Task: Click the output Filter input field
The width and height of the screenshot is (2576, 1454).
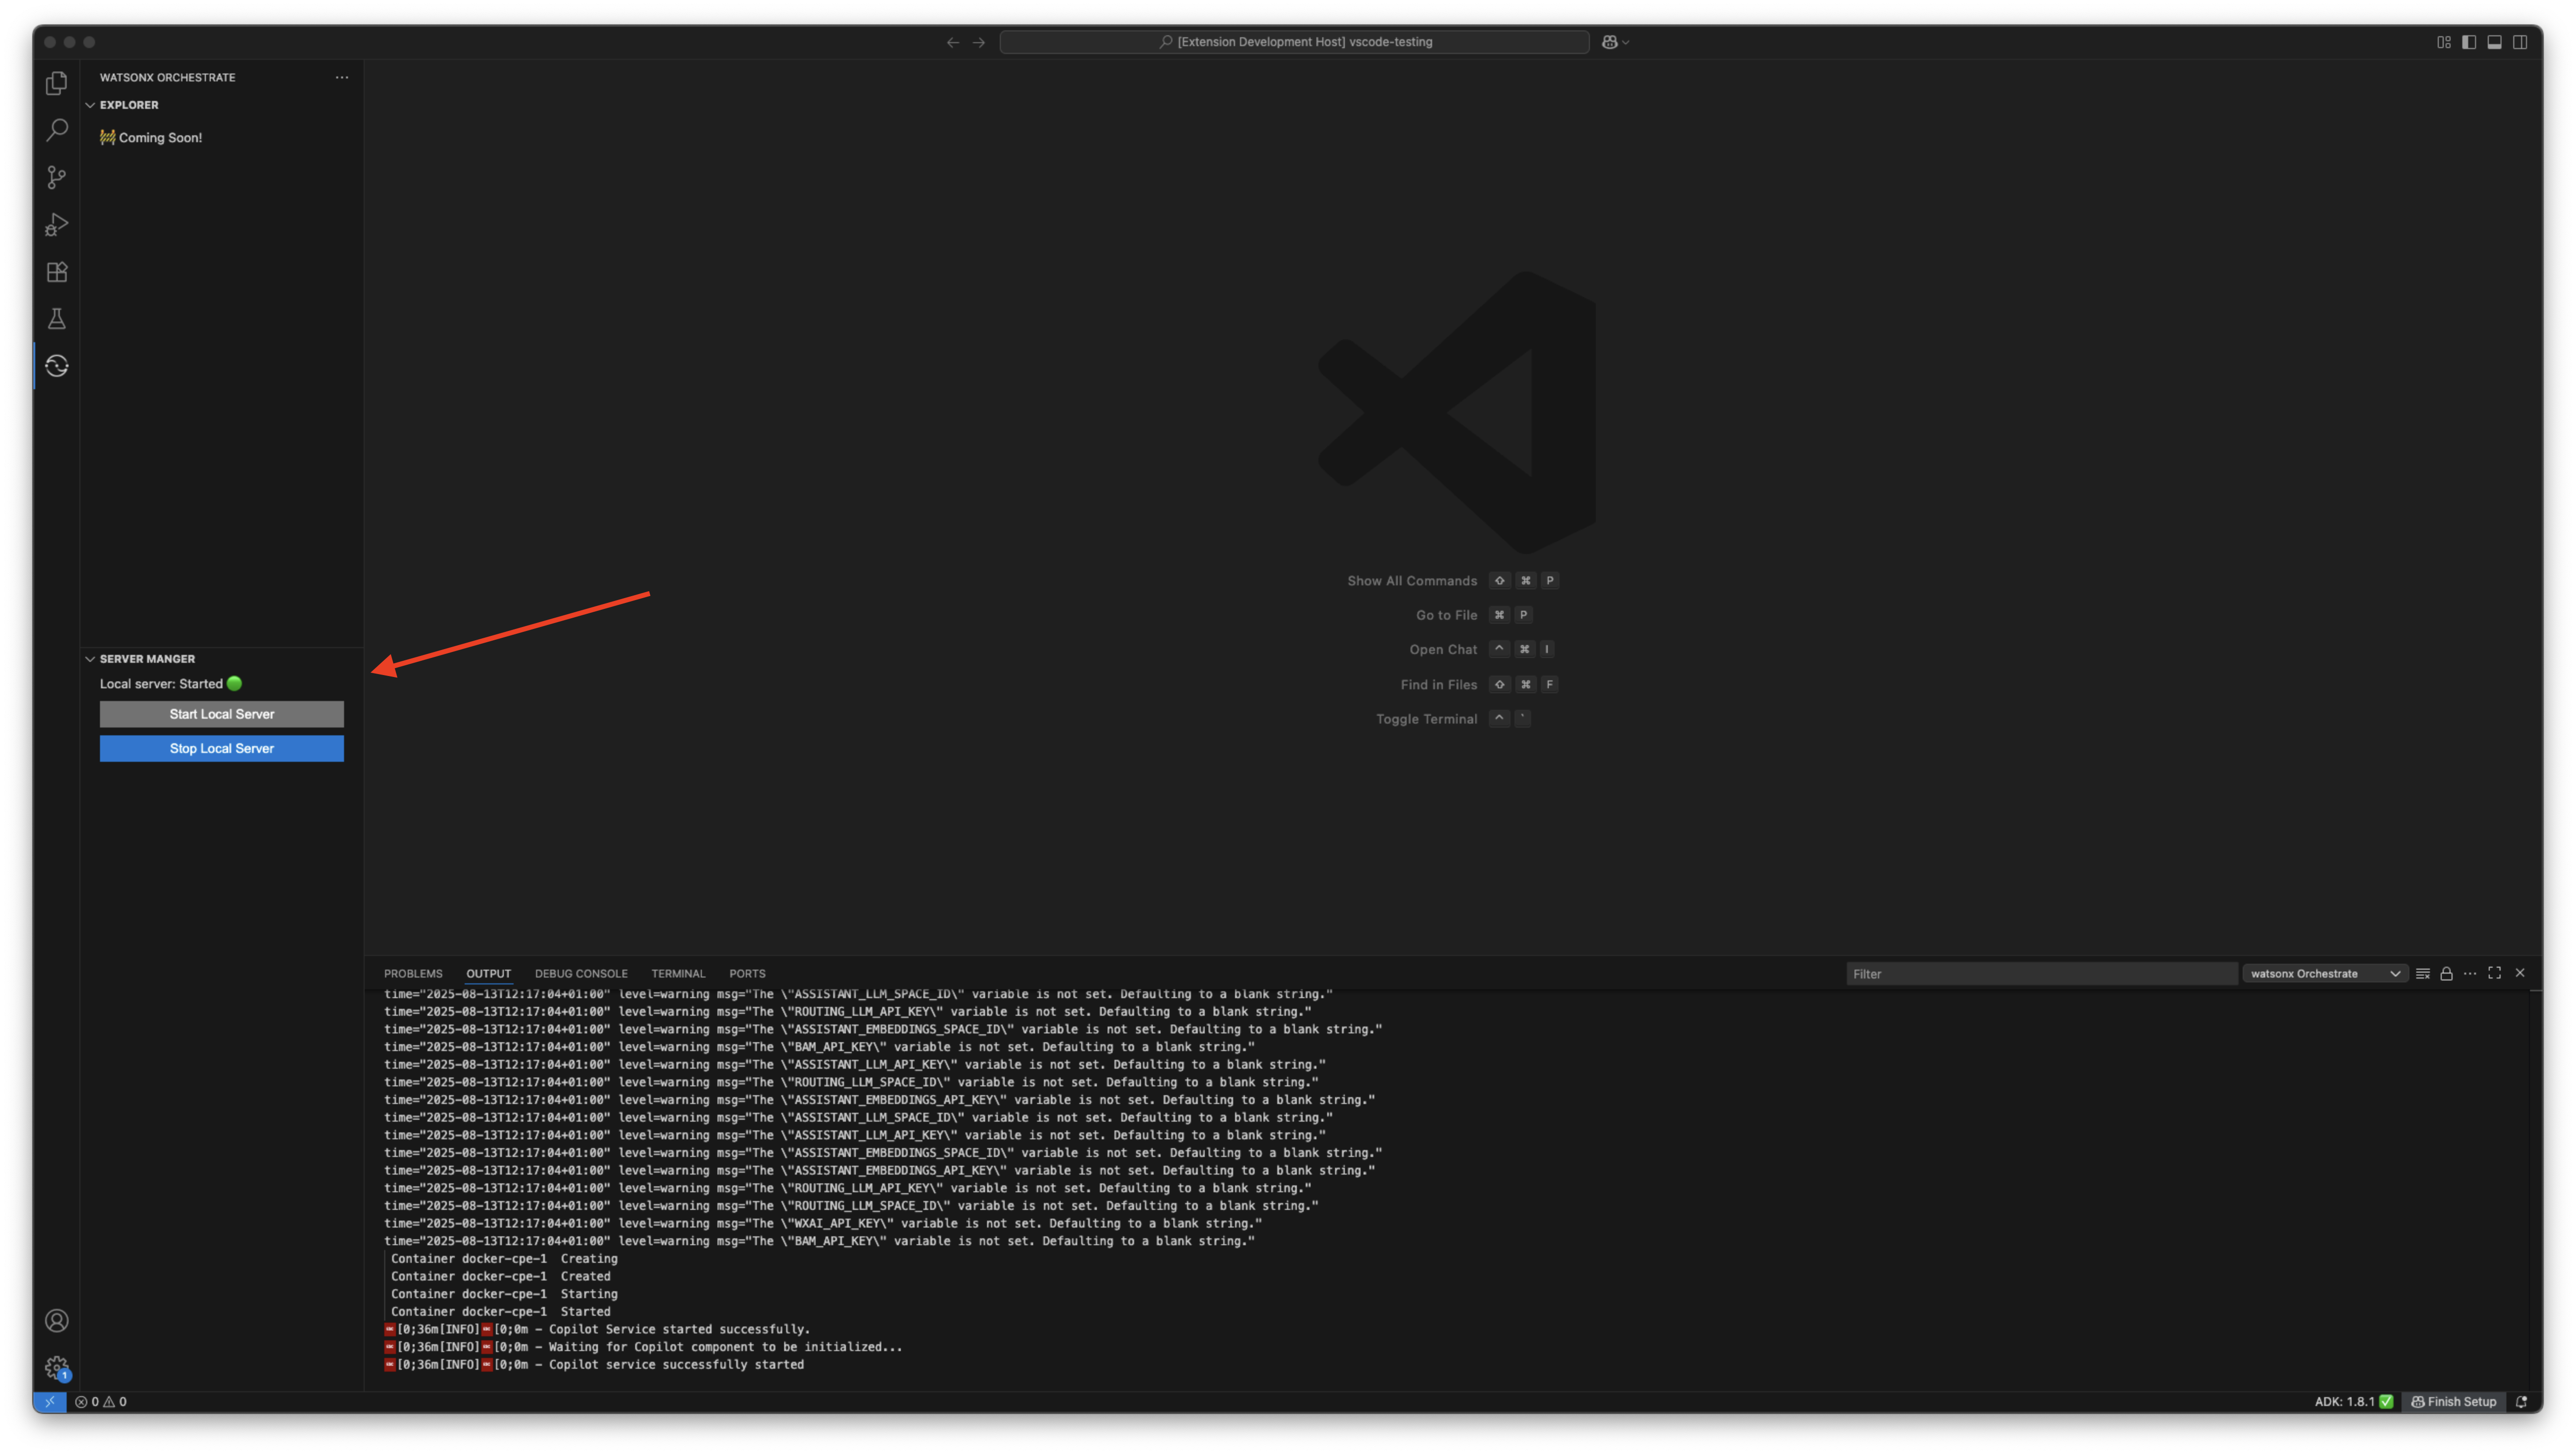Action: pos(2040,974)
